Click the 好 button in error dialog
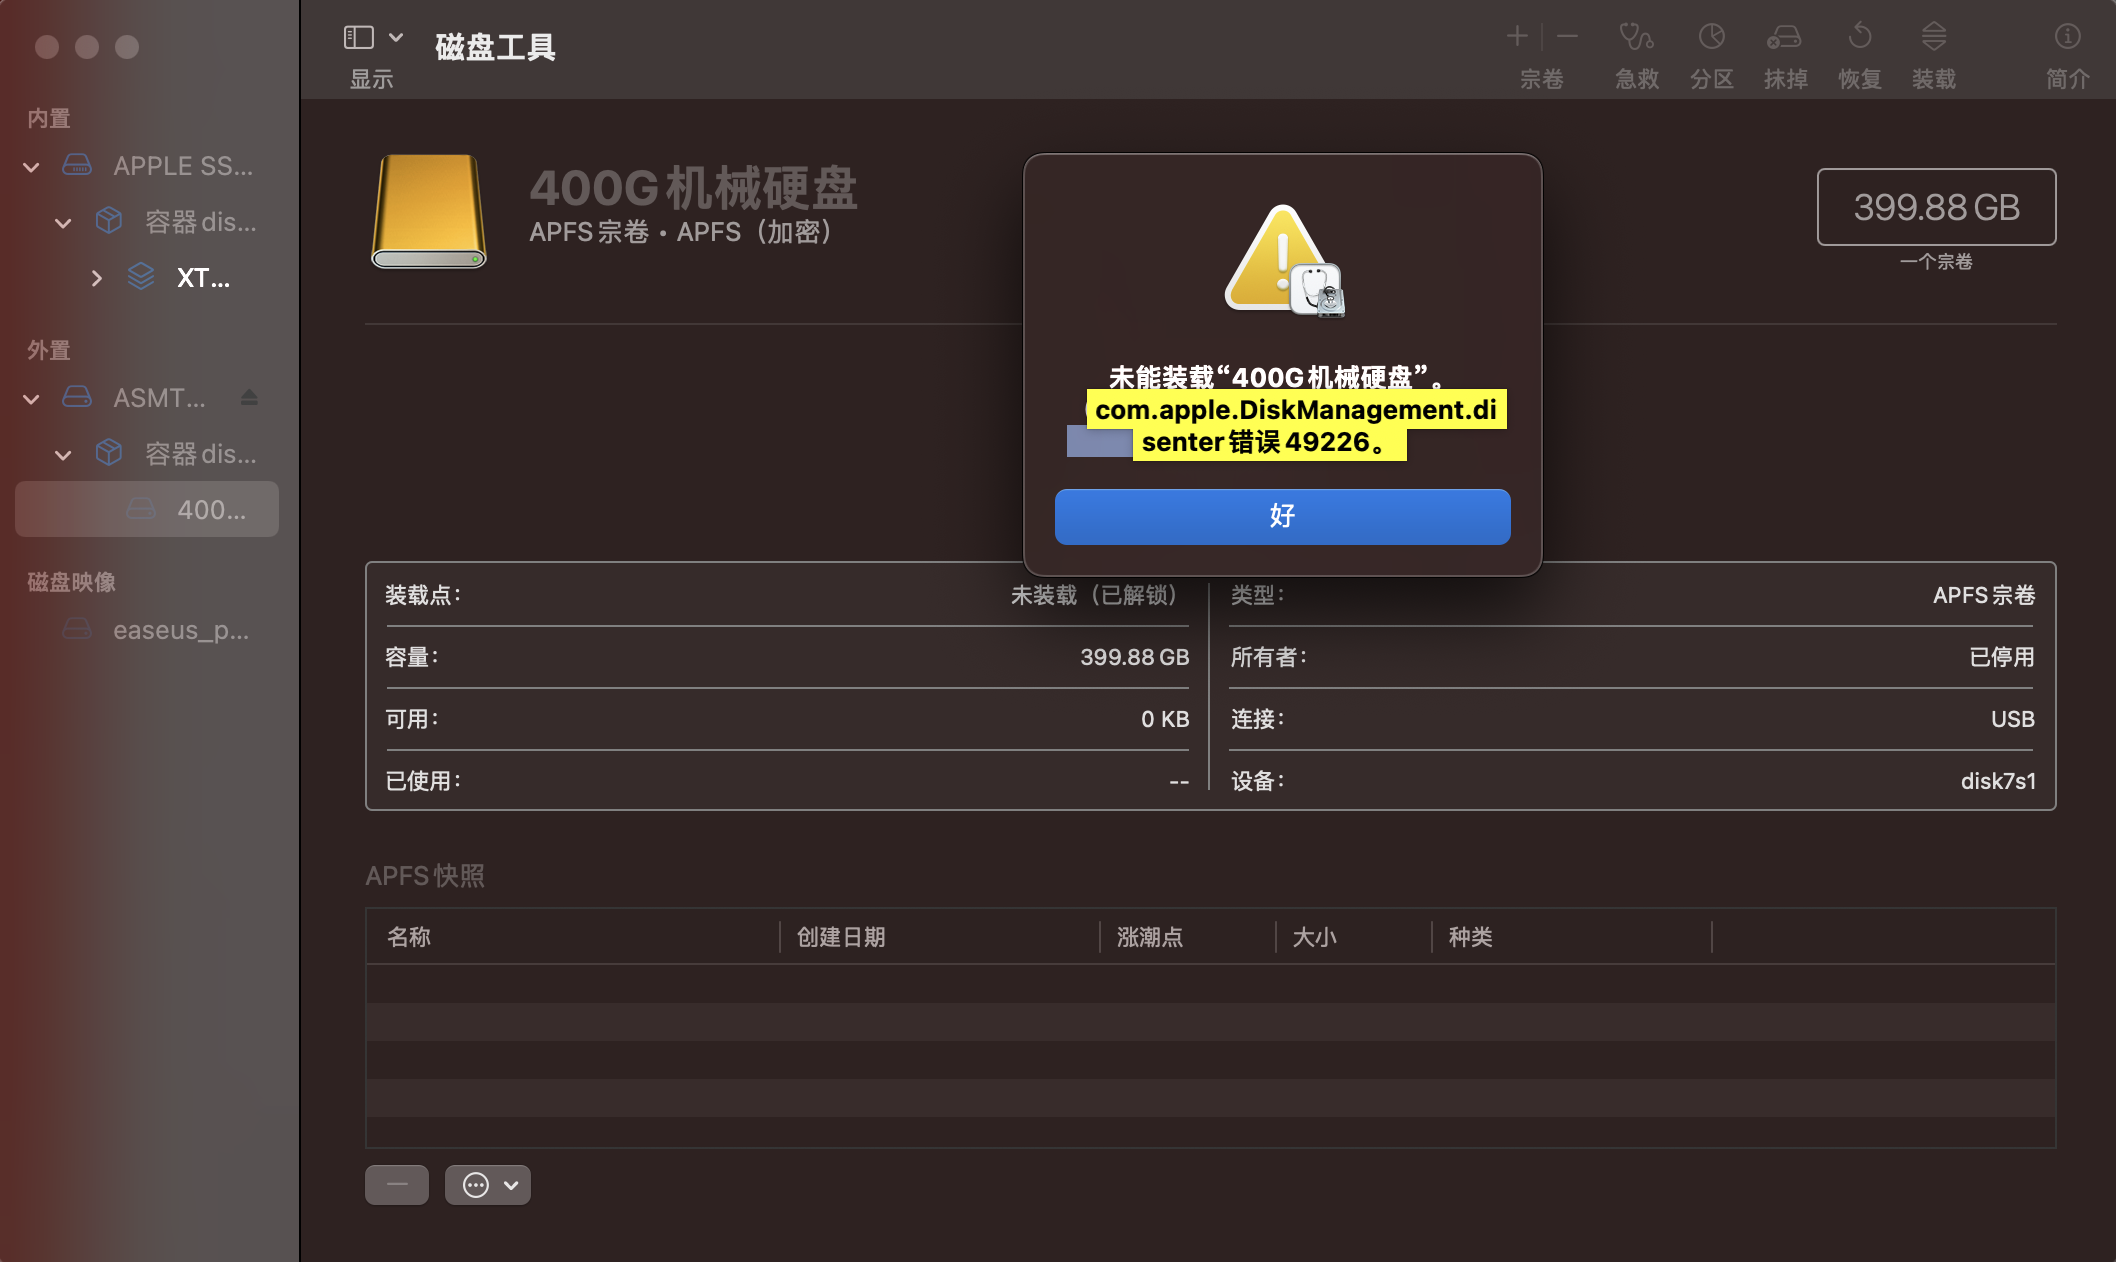The height and width of the screenshot is (1262, 2116). [1282, 516]
